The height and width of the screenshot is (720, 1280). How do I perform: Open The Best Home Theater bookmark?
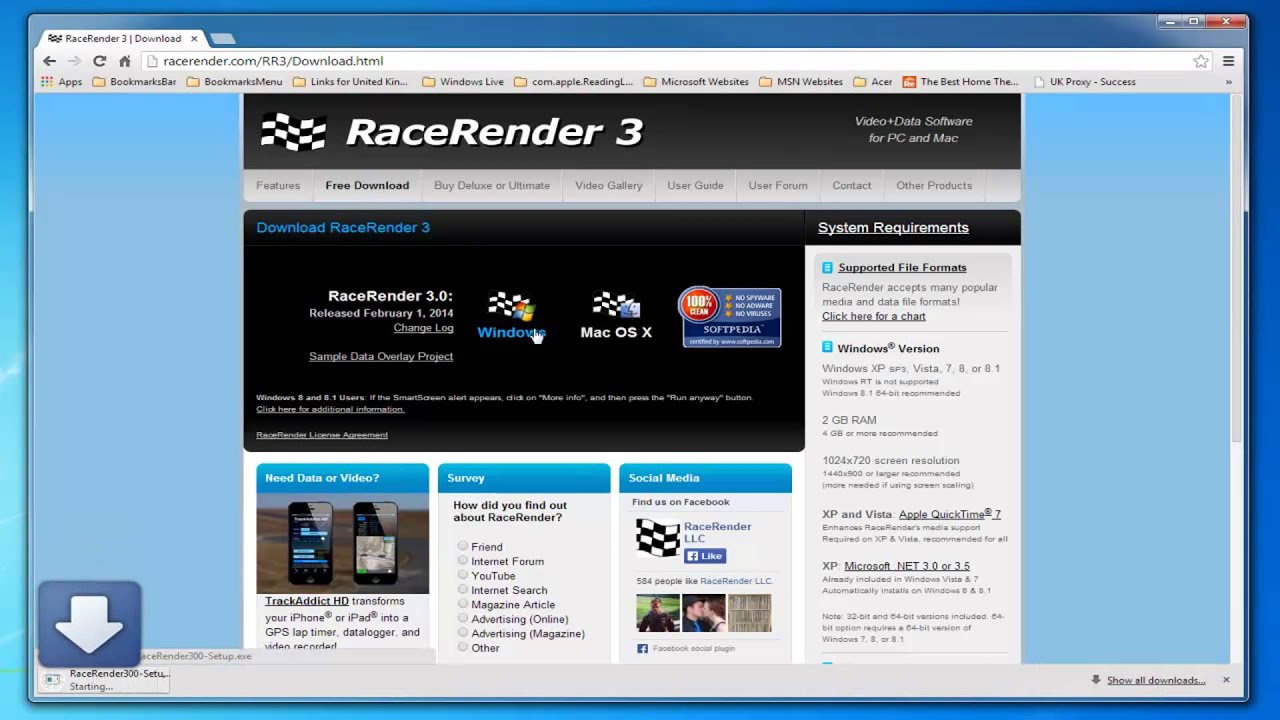tap(960, 82)
